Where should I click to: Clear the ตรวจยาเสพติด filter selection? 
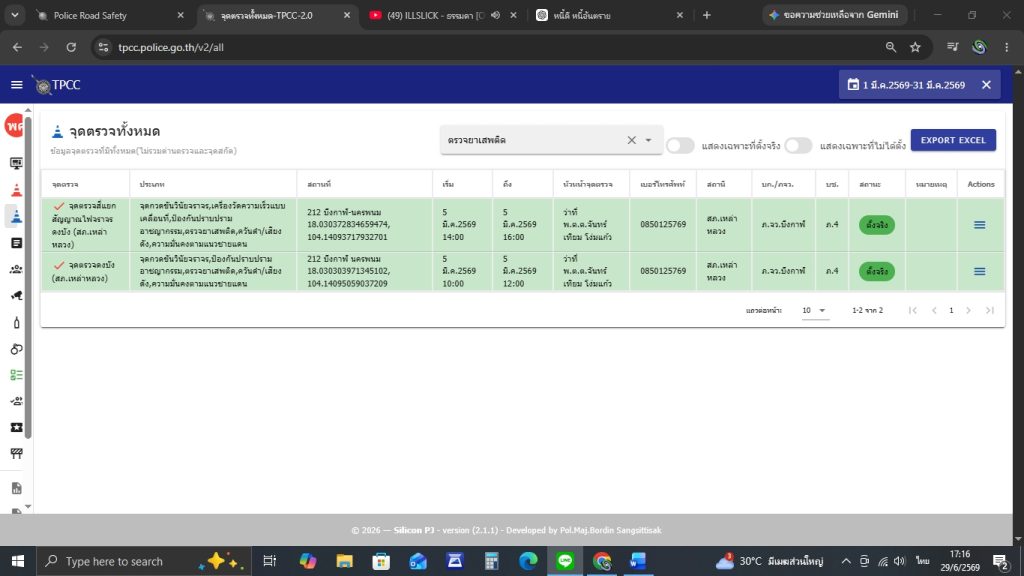pyautogui.click(x=632, y=140)
